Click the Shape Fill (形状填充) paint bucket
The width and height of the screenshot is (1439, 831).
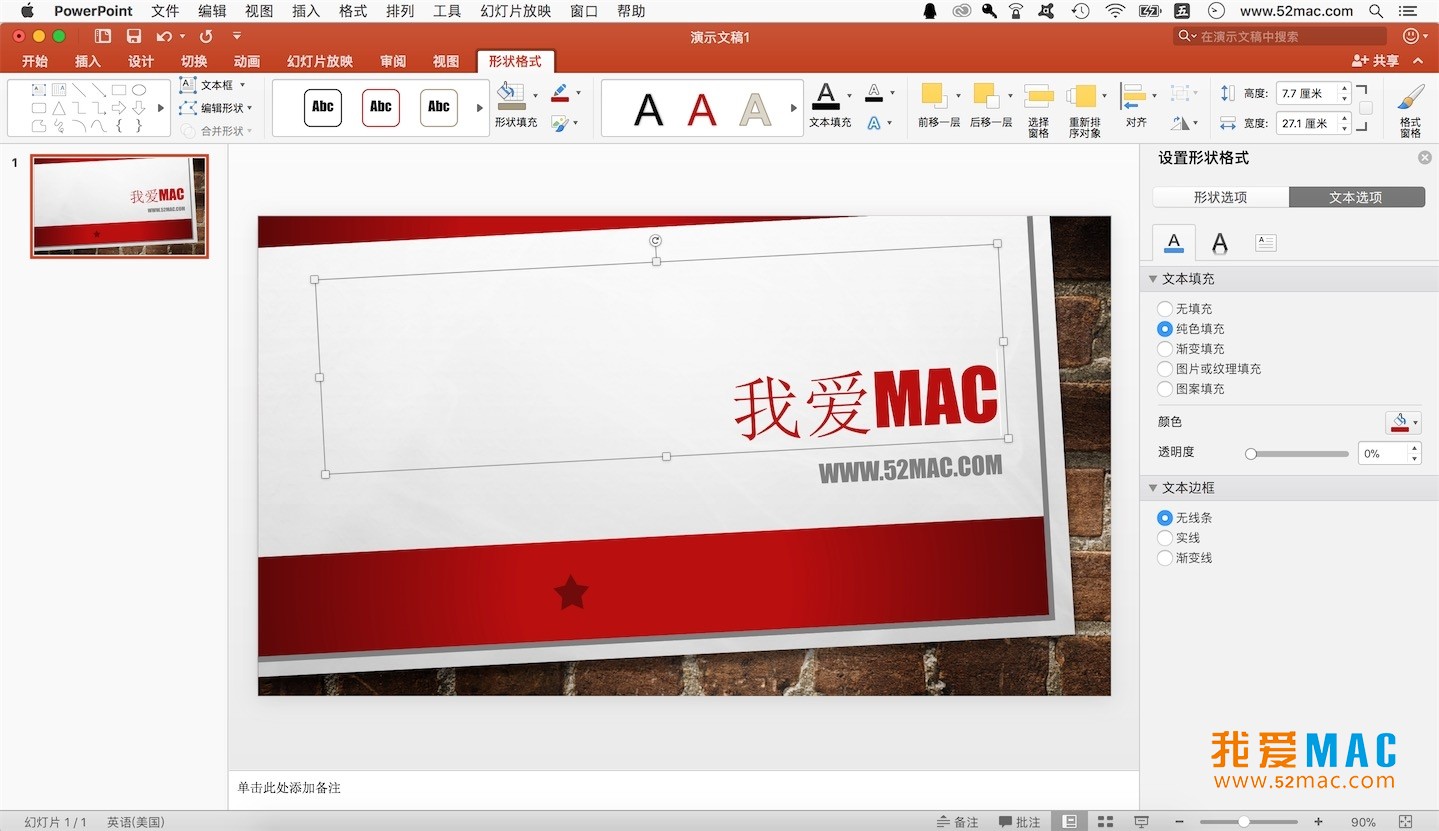point(511,96)
